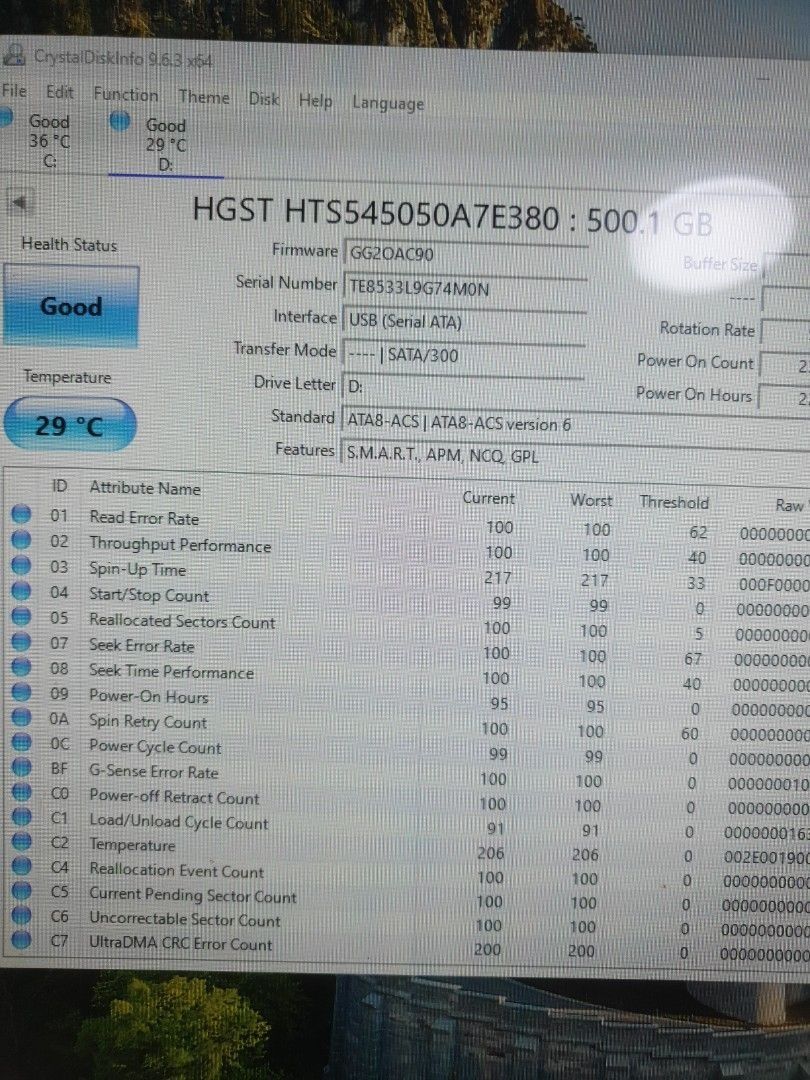Open the Theme menu
Screen dimensions: 810x1080
[x=204, y=97]
